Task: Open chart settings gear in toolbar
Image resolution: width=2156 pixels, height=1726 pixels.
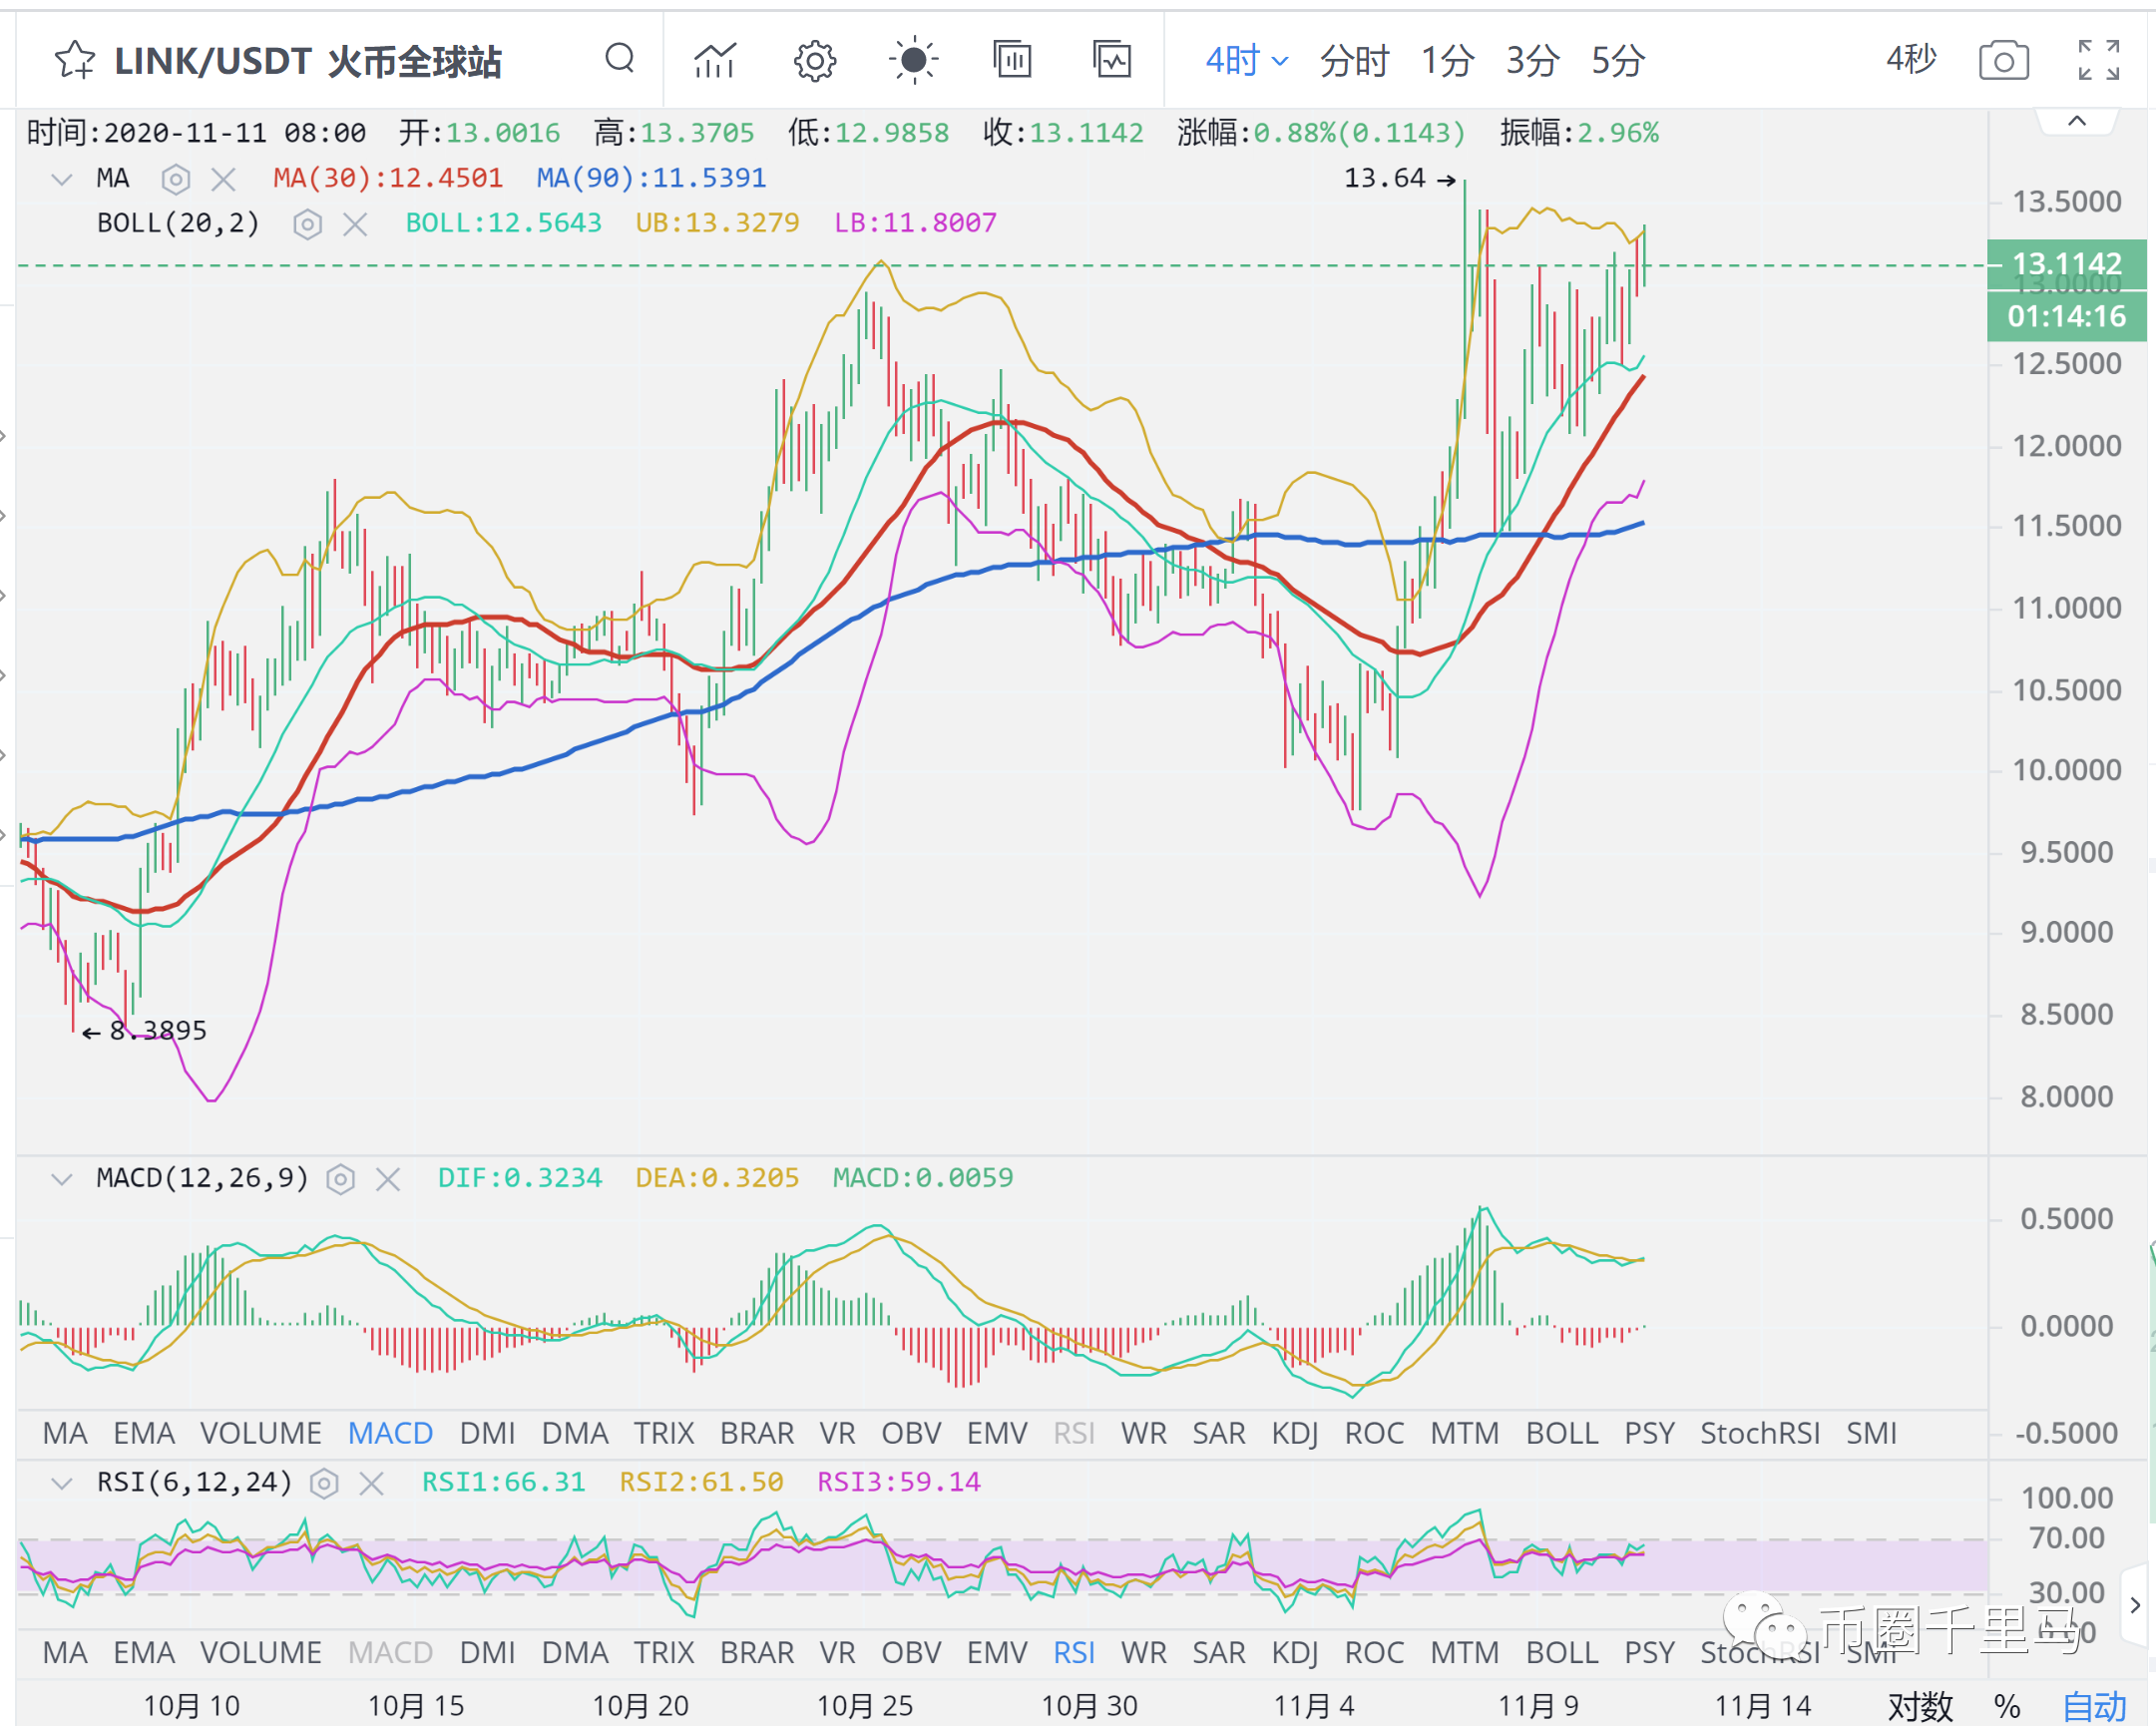Action: 815,61
